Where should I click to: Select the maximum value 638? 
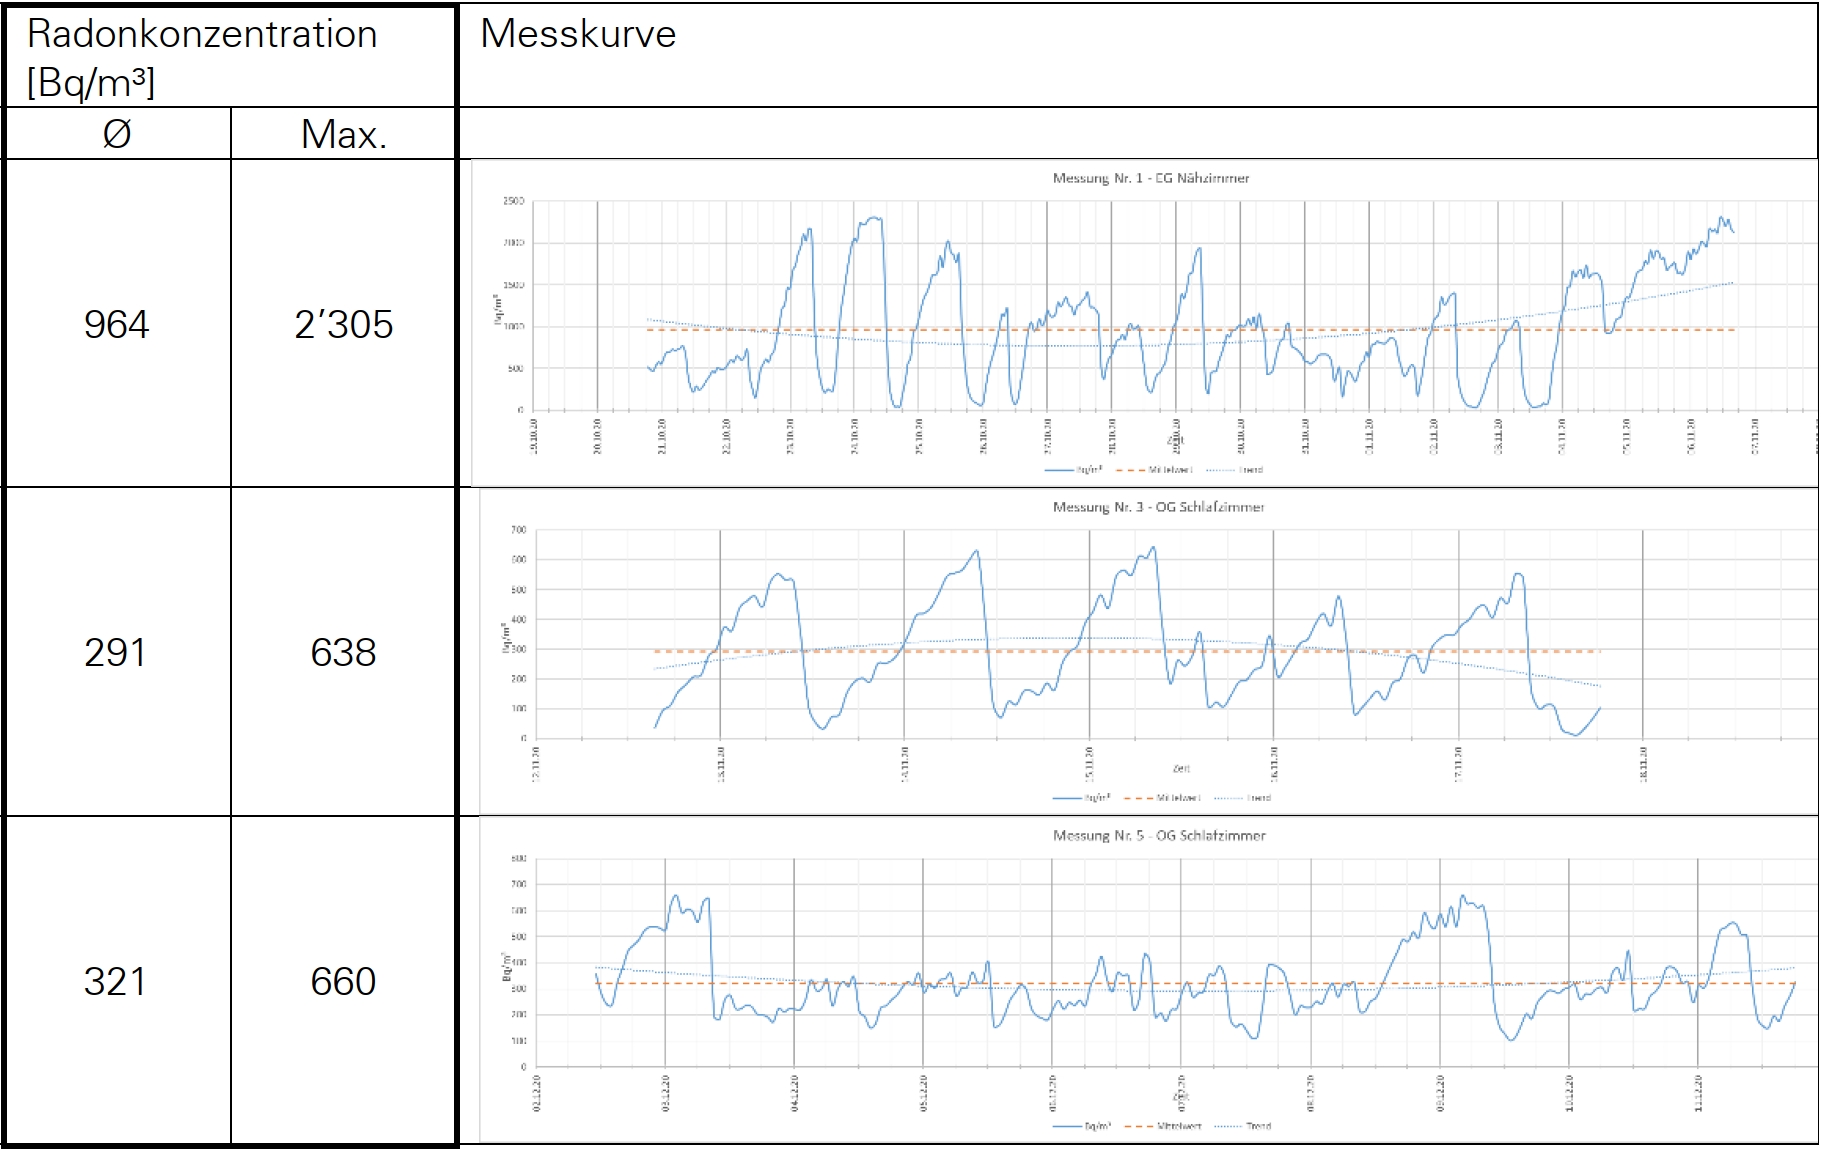pyautogui.click(x=343, y=652)
